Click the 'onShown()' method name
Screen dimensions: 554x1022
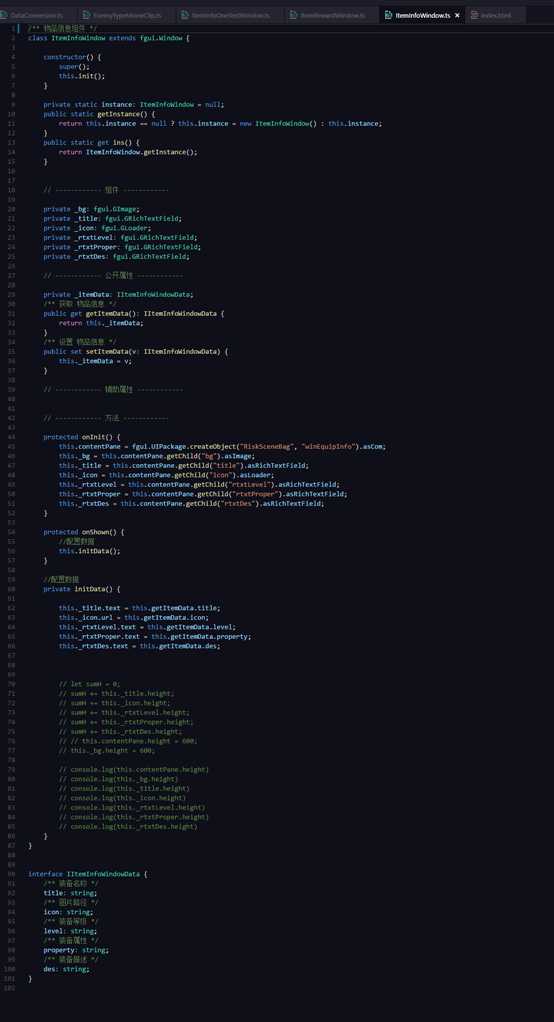(99, 532)
